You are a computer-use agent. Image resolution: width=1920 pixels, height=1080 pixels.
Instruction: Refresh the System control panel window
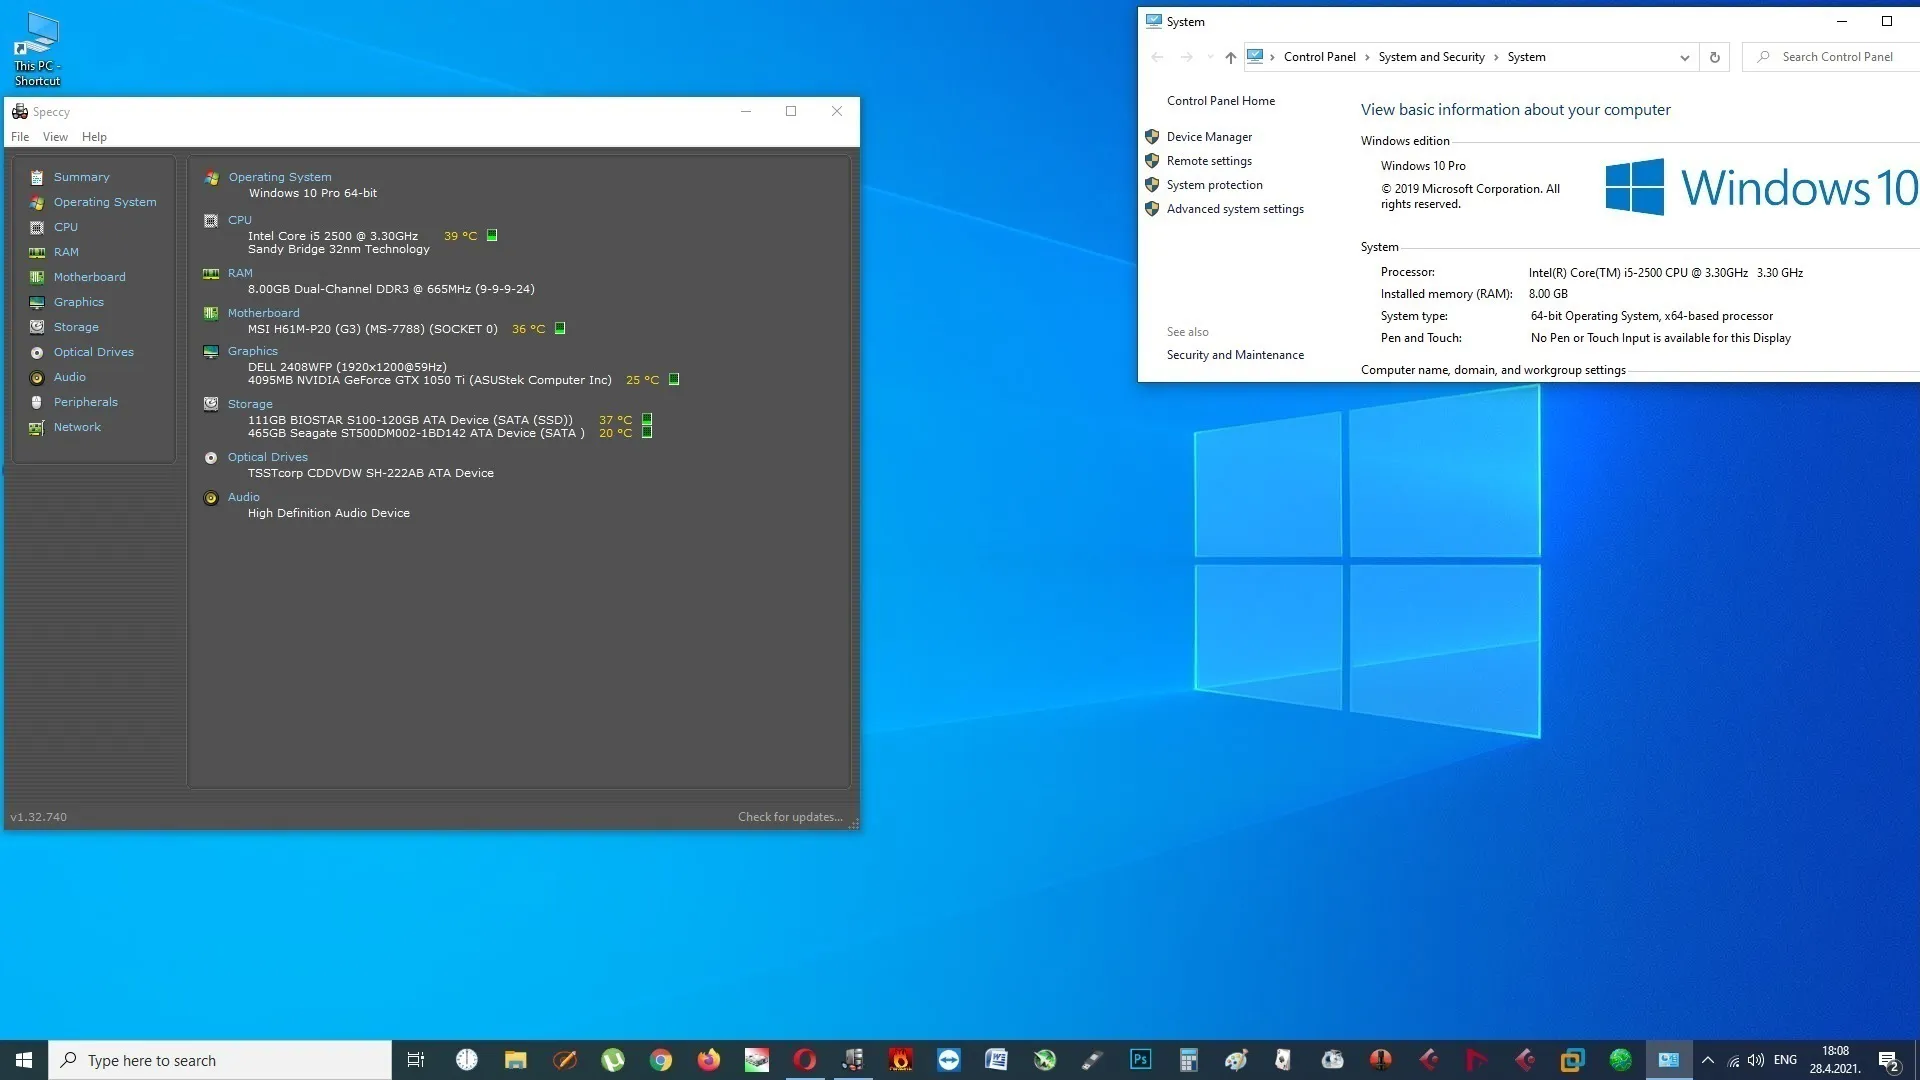[x=1714, y=57]
